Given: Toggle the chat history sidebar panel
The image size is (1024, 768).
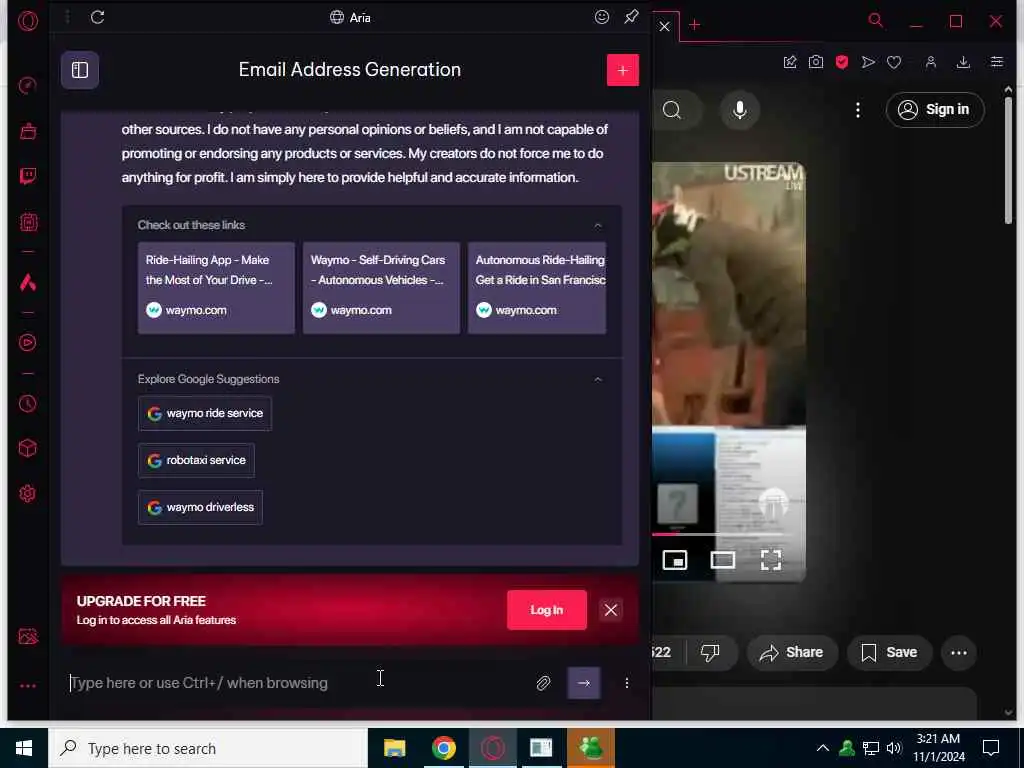Looking at the screenshot, I should coord(80,70).
